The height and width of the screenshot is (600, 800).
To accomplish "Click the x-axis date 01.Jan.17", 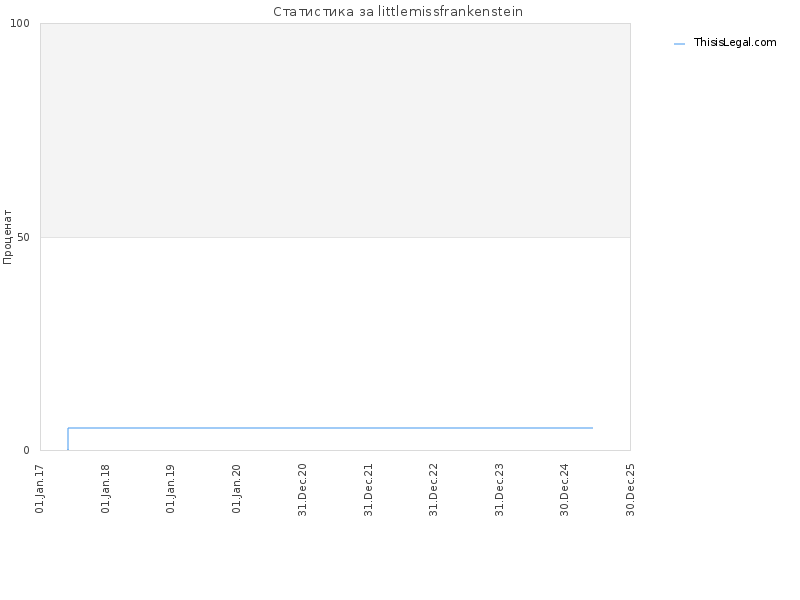I will pyautogui.click(x=40, y=489).
